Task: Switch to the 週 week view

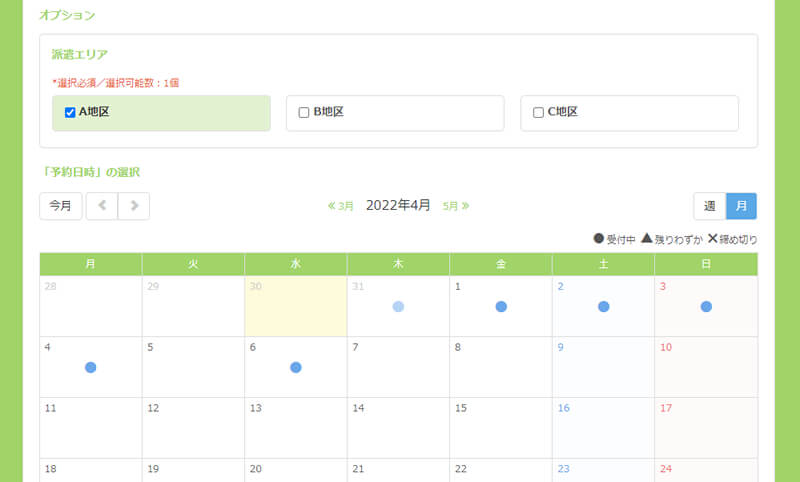Action: pos(709,206)
